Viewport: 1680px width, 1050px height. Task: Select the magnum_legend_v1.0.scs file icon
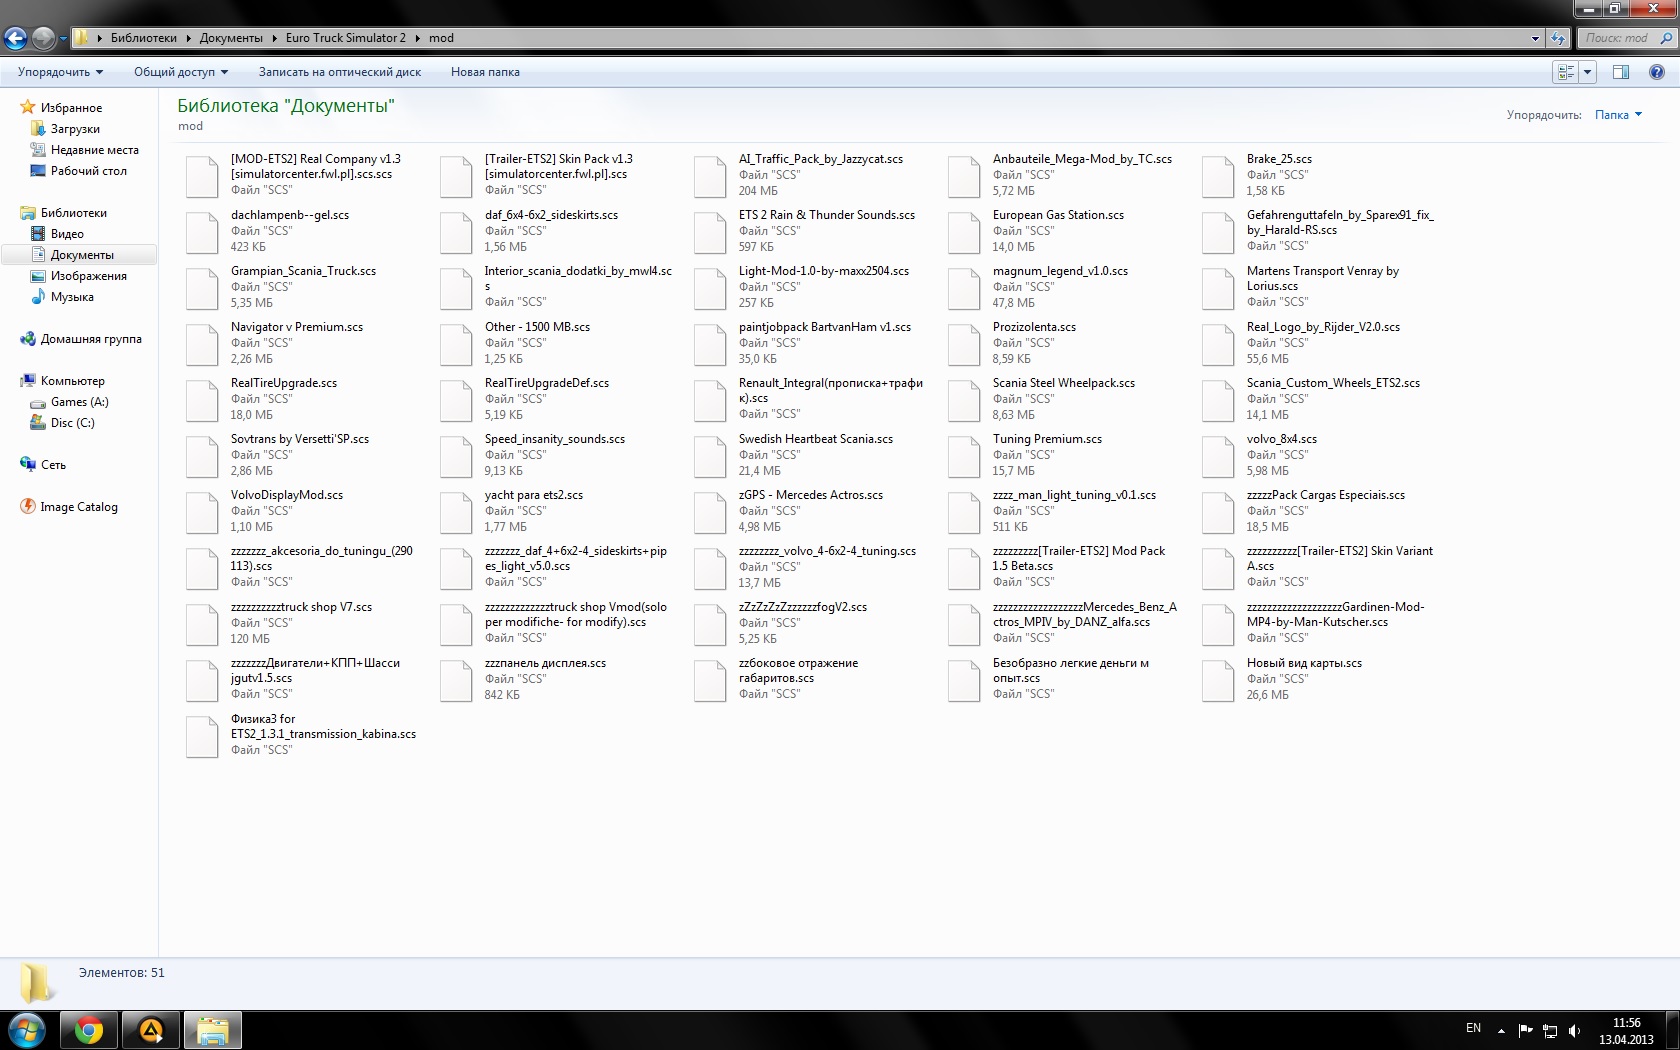point(964,288)
